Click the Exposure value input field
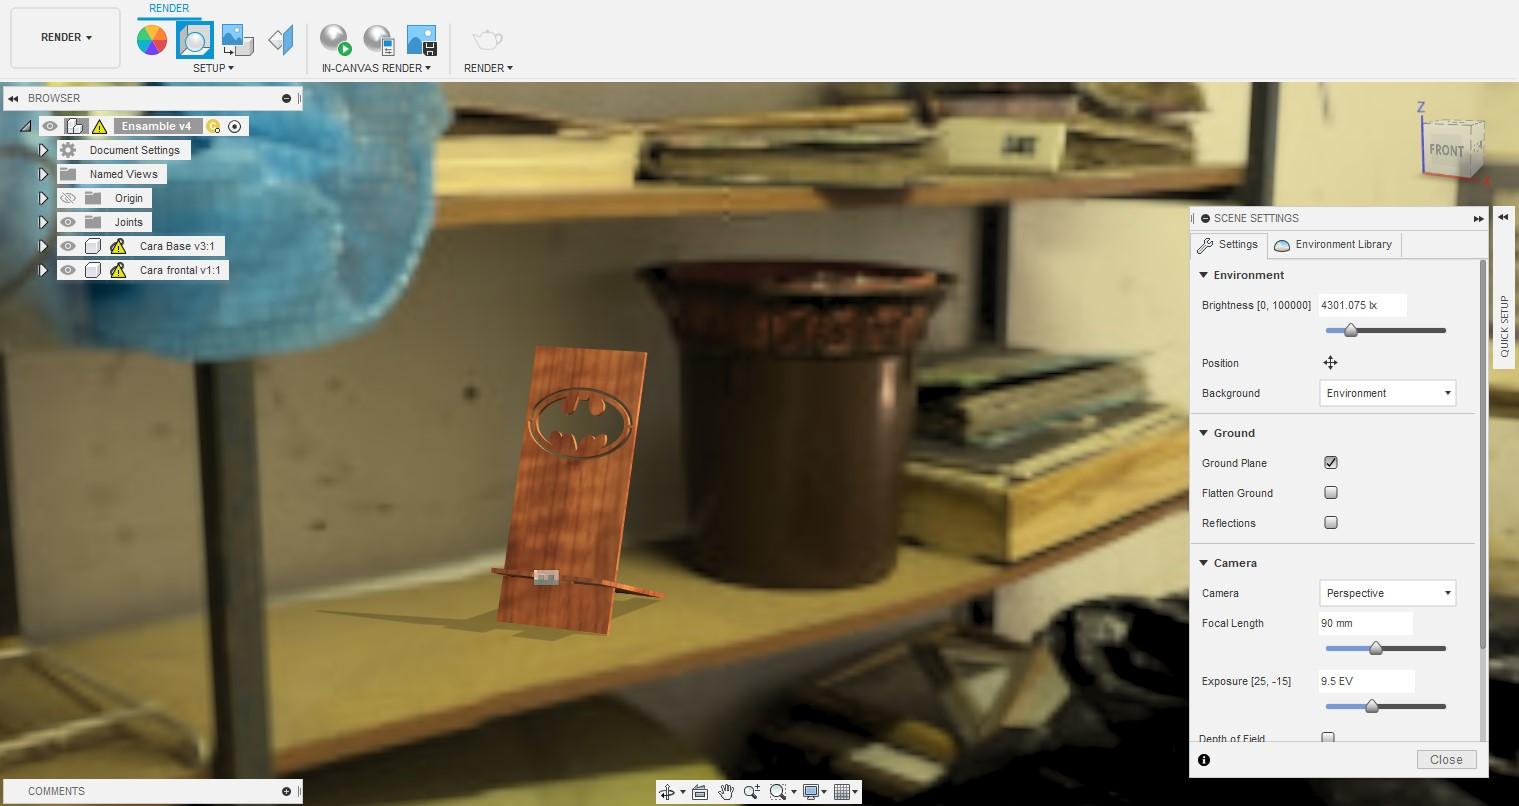 (1364, 681)
